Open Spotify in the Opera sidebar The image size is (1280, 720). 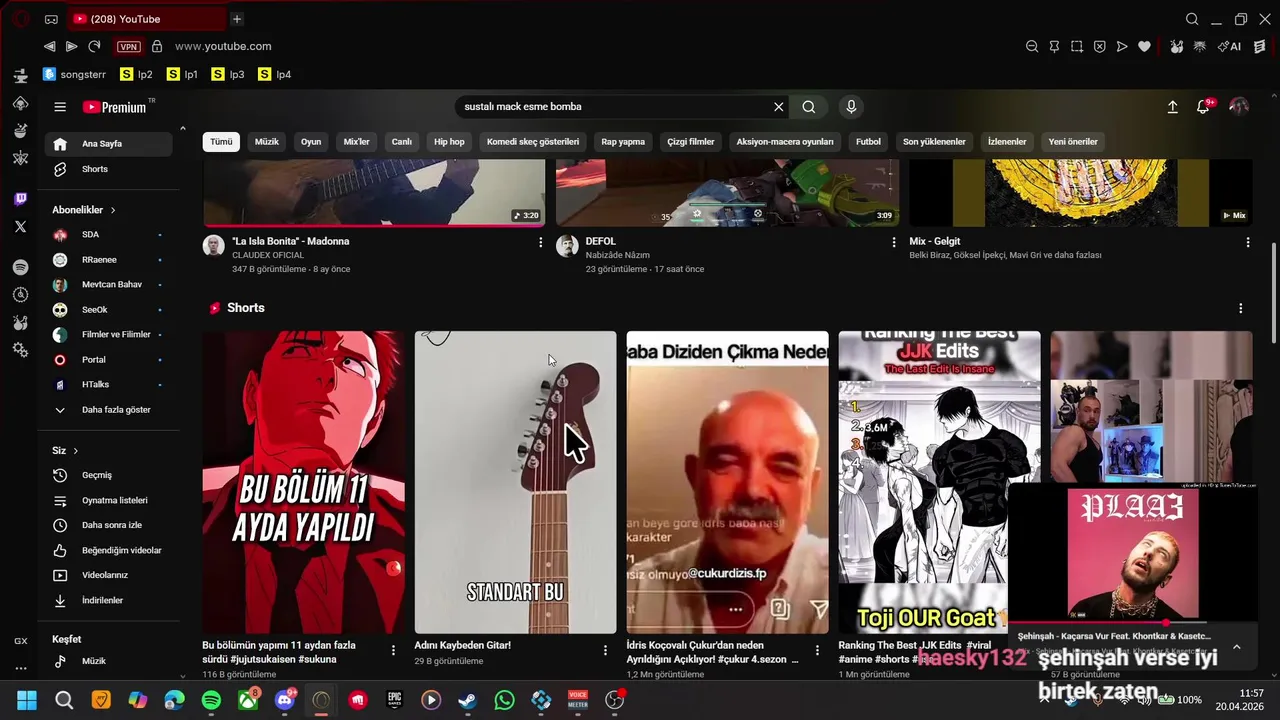pyautogui.click(x=20, y=267)
